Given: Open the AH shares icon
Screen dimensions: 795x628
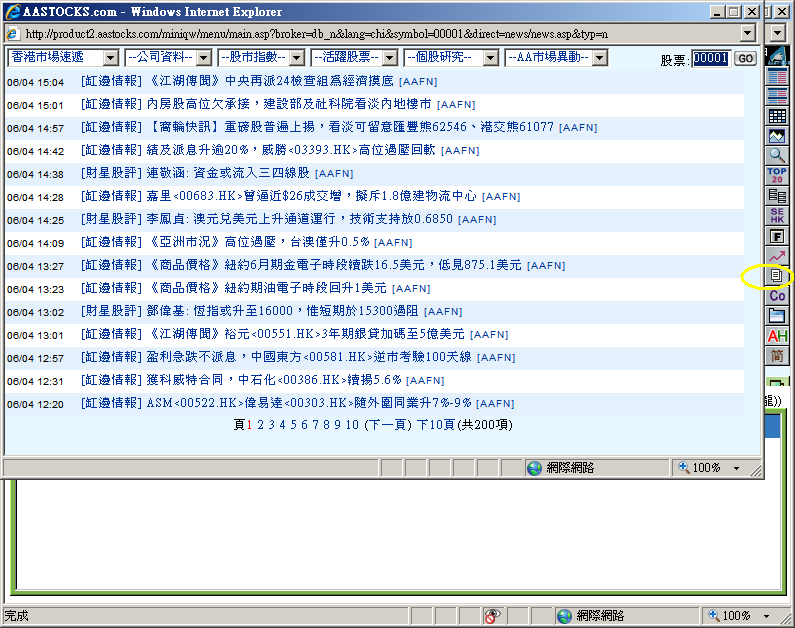Looking at the screenshot, I should coord(777,336).
